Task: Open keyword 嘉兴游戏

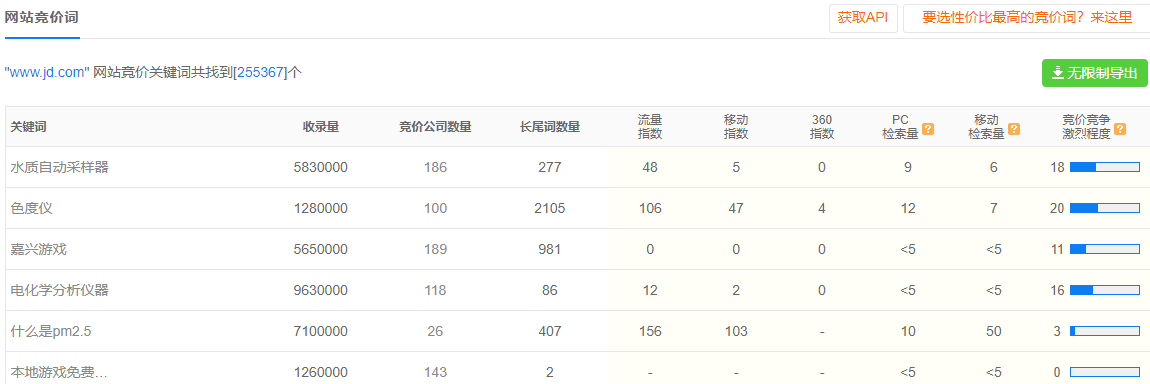Action: (x=39, y=249)
